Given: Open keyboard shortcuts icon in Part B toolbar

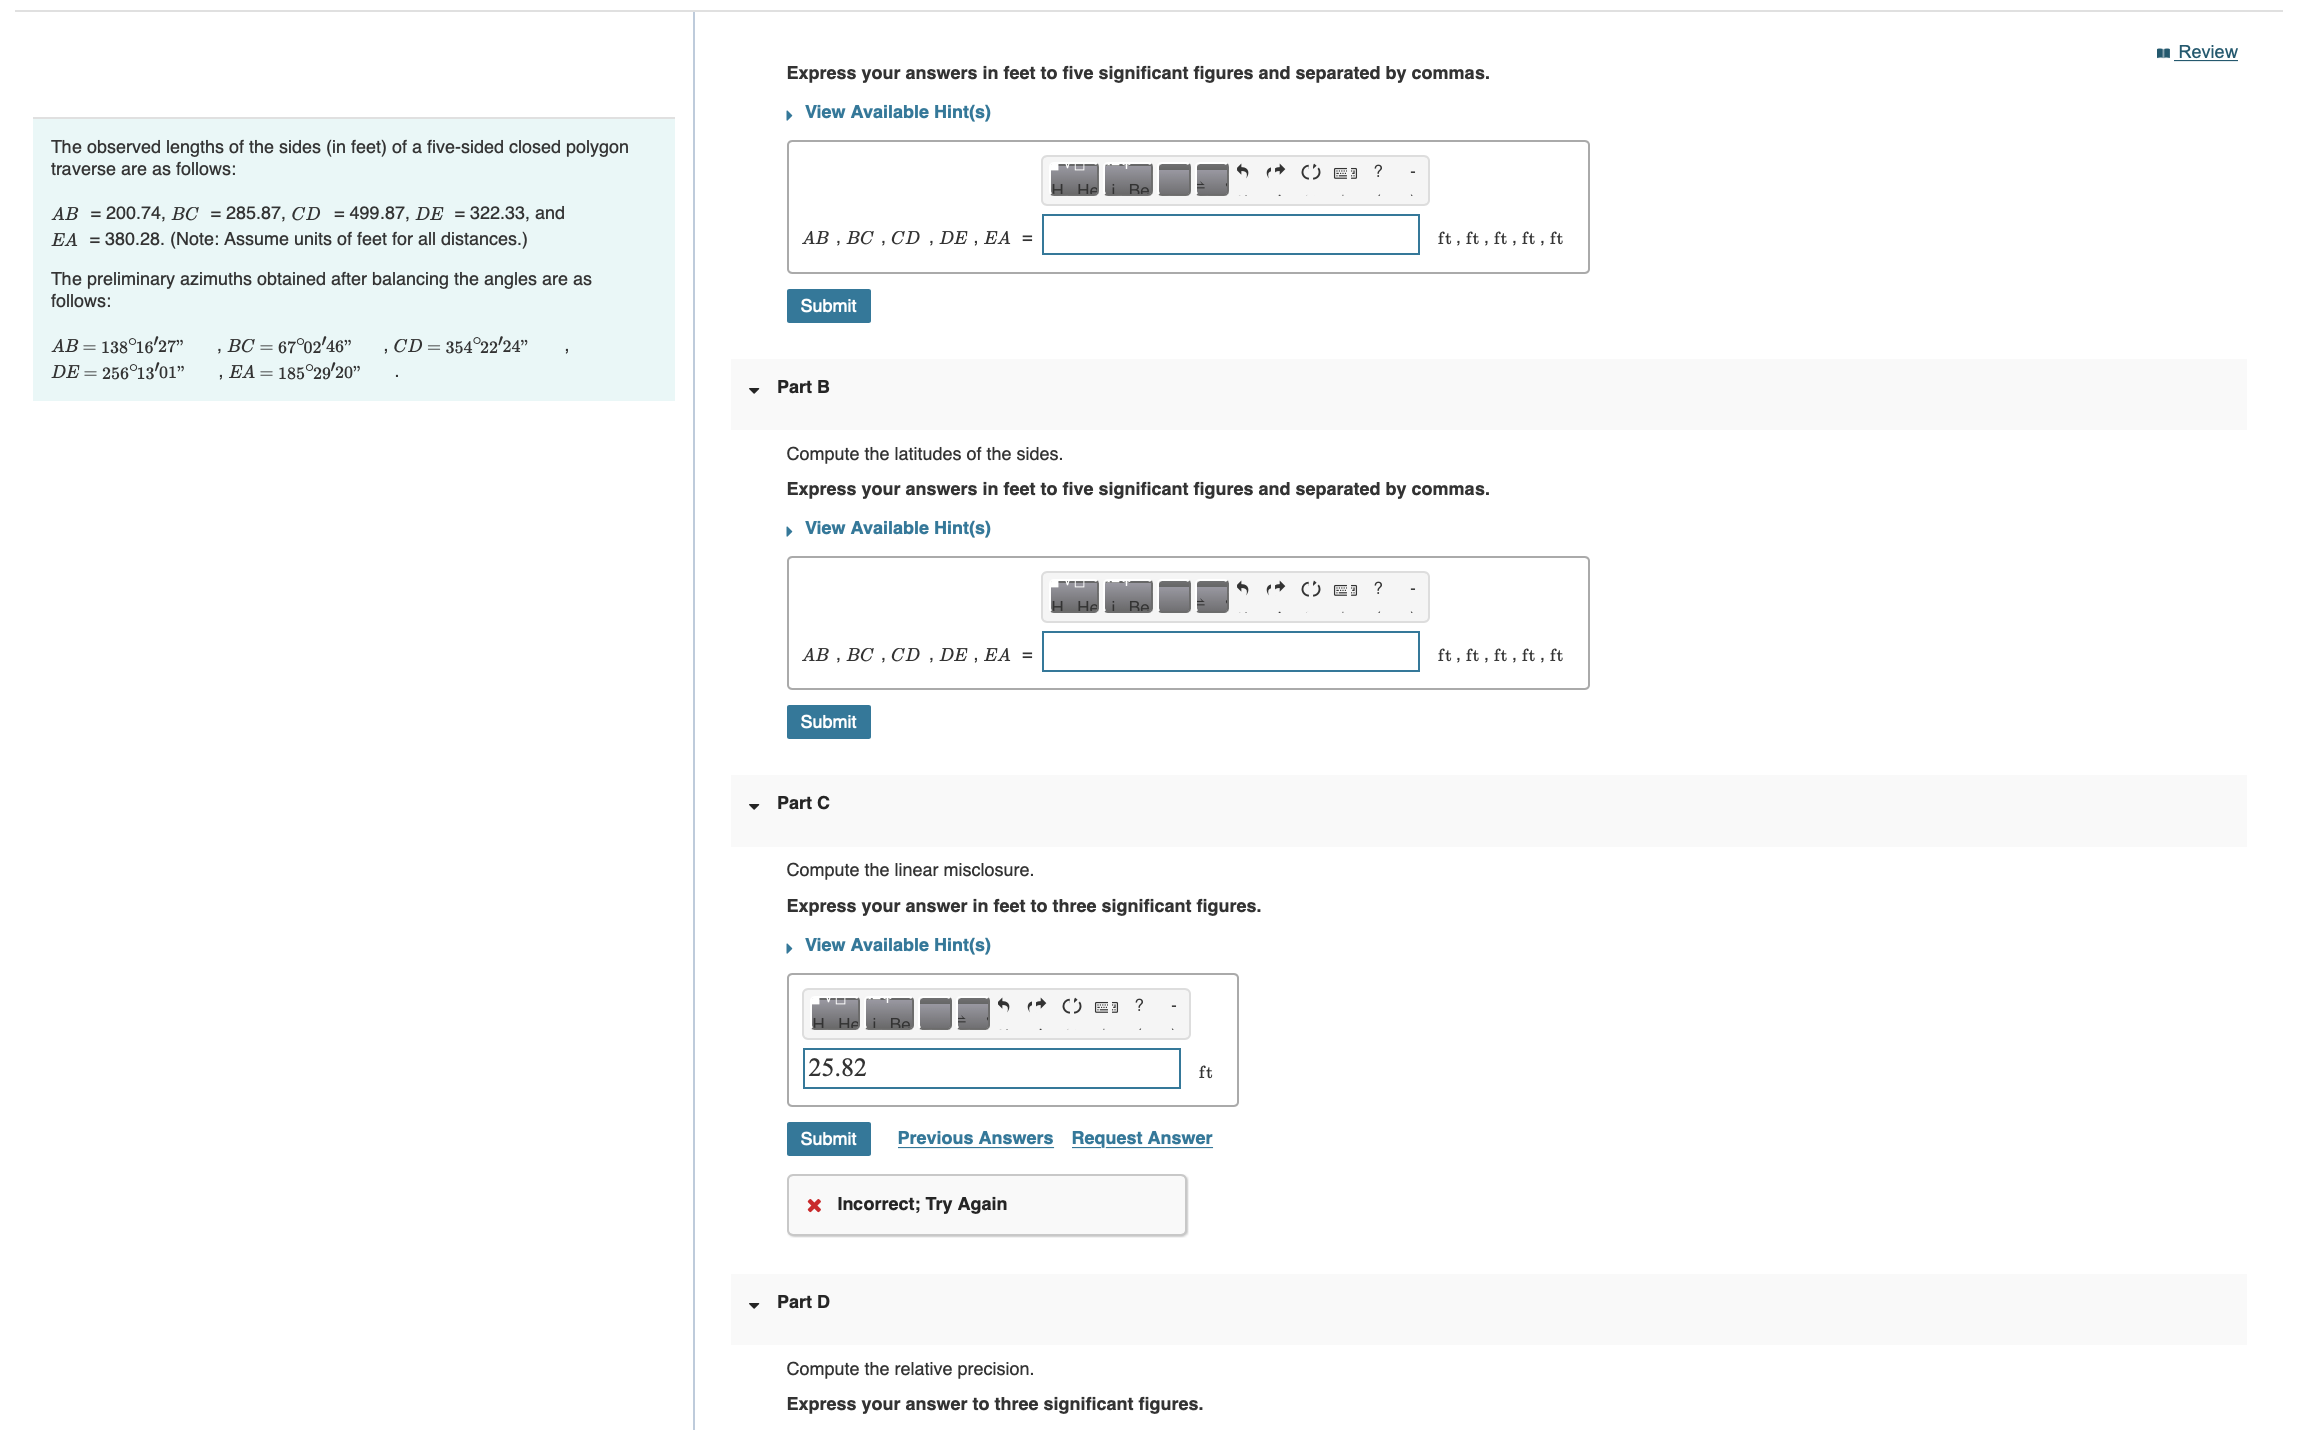Looking at the screenshot, I should pos(1346,589).
